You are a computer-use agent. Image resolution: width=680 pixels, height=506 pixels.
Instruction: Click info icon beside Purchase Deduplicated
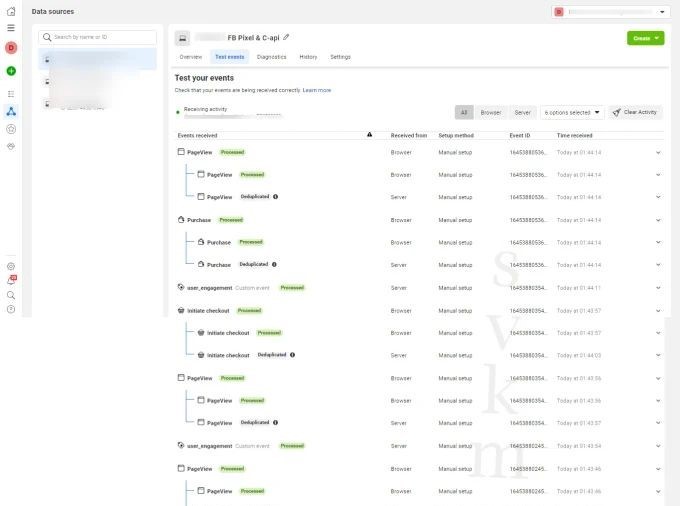tap(275, 264)
